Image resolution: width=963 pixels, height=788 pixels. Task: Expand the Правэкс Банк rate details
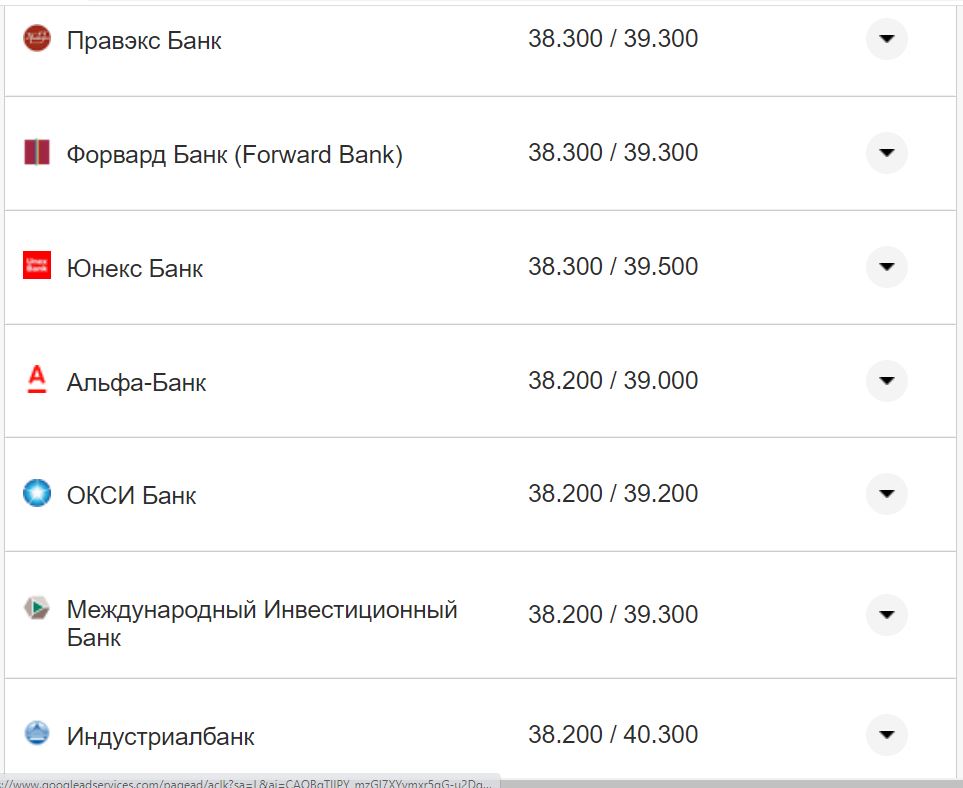coord(886,40)
